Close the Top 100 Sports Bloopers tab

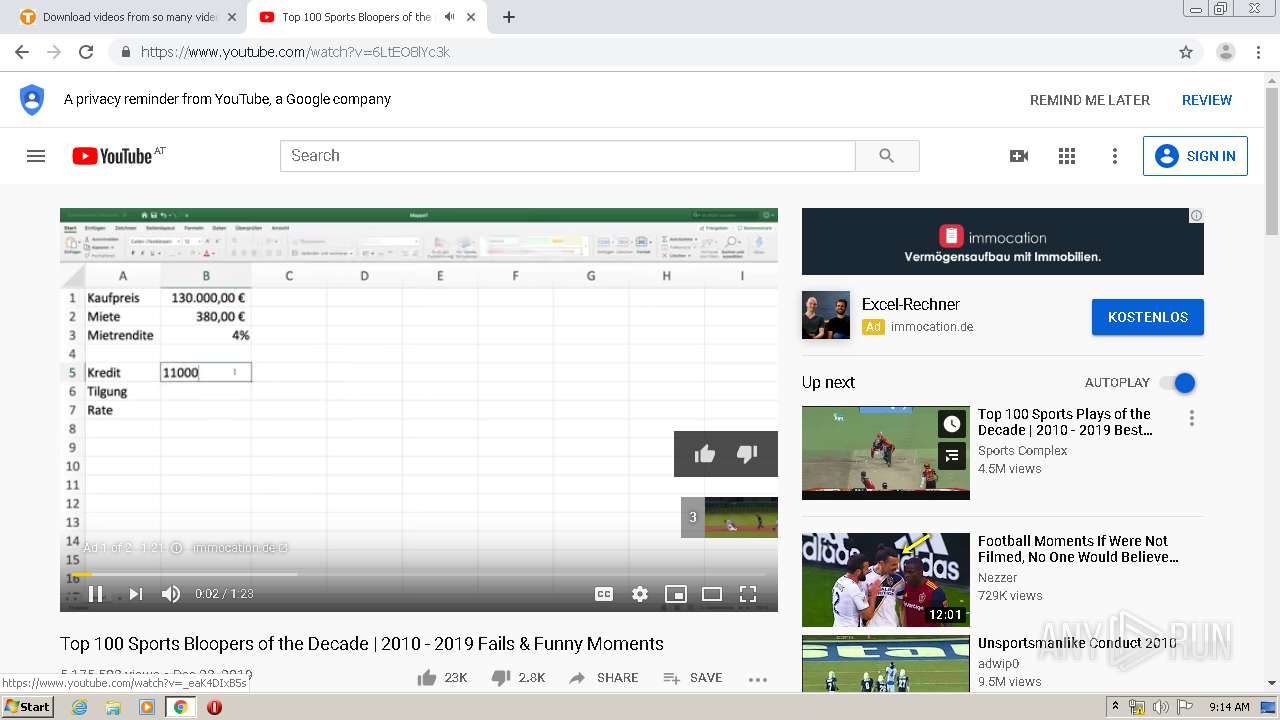pyautogui.click(x=471, y=17)
